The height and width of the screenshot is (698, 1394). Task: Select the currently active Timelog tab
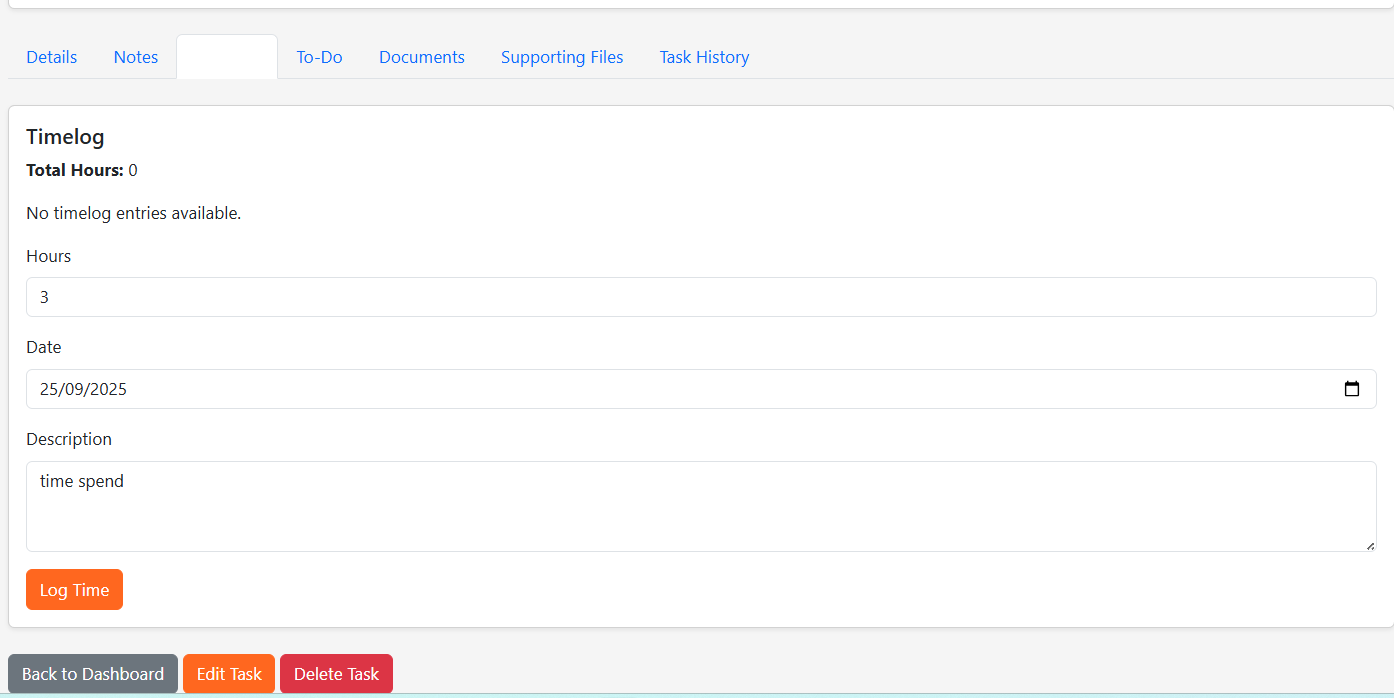click(x=226, y=57)
